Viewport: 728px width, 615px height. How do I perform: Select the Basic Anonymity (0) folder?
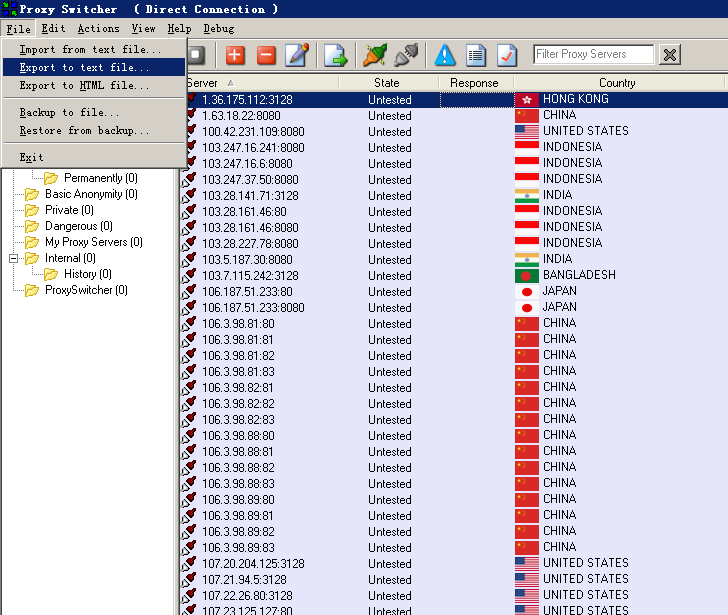[x=91, y=194]
